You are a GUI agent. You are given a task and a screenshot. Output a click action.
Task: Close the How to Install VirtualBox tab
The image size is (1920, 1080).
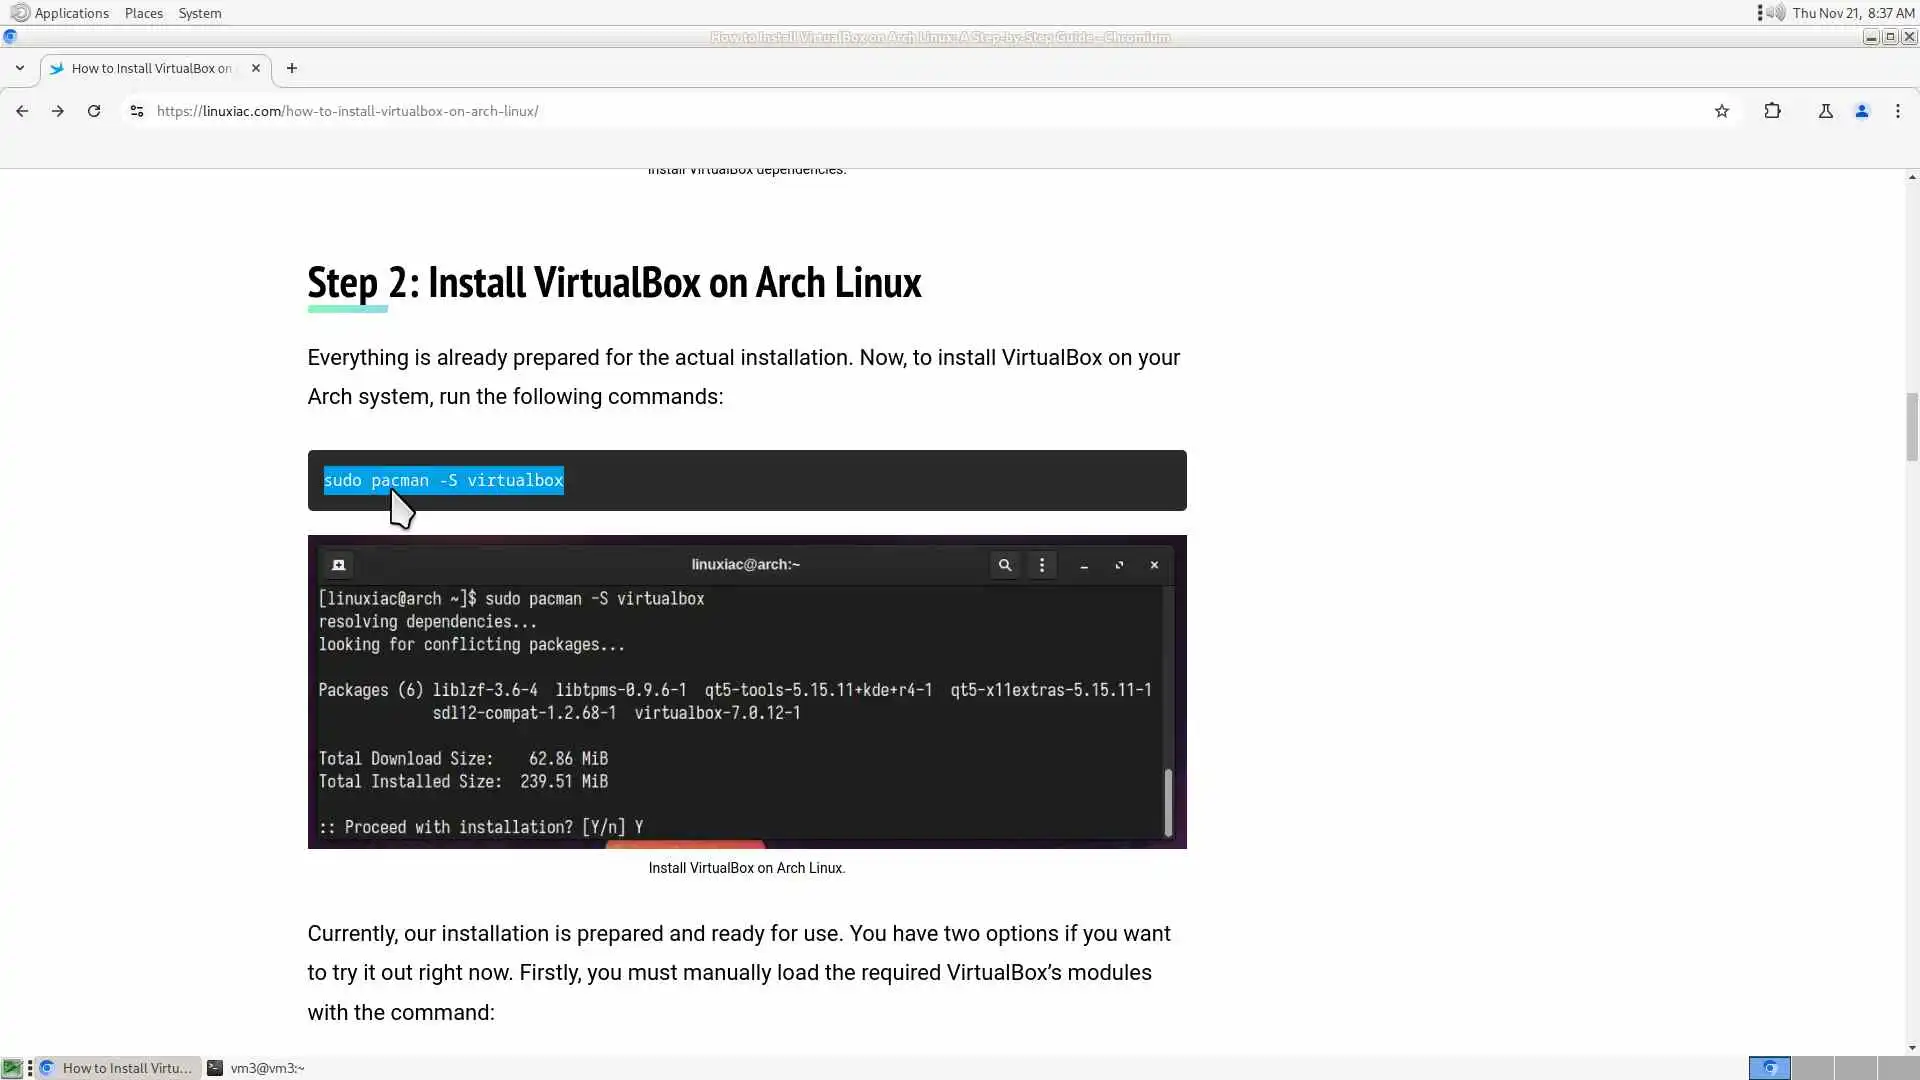point(255,68)
